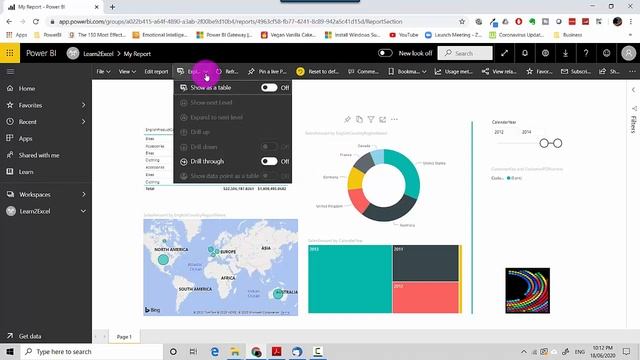This screenshot has width=640, height=360.
Task: Click the left handle of CalendarYear slider
Action: (x=544, y=143)
